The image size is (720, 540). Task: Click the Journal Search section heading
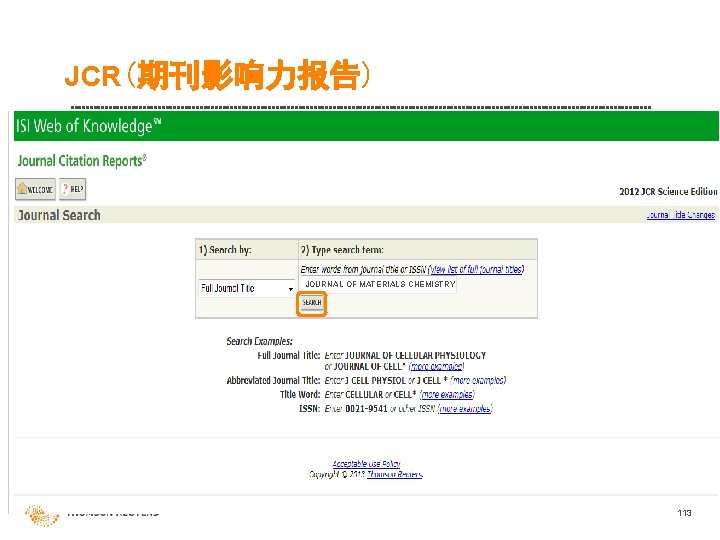pyautogui.click(x=59, y=215)
